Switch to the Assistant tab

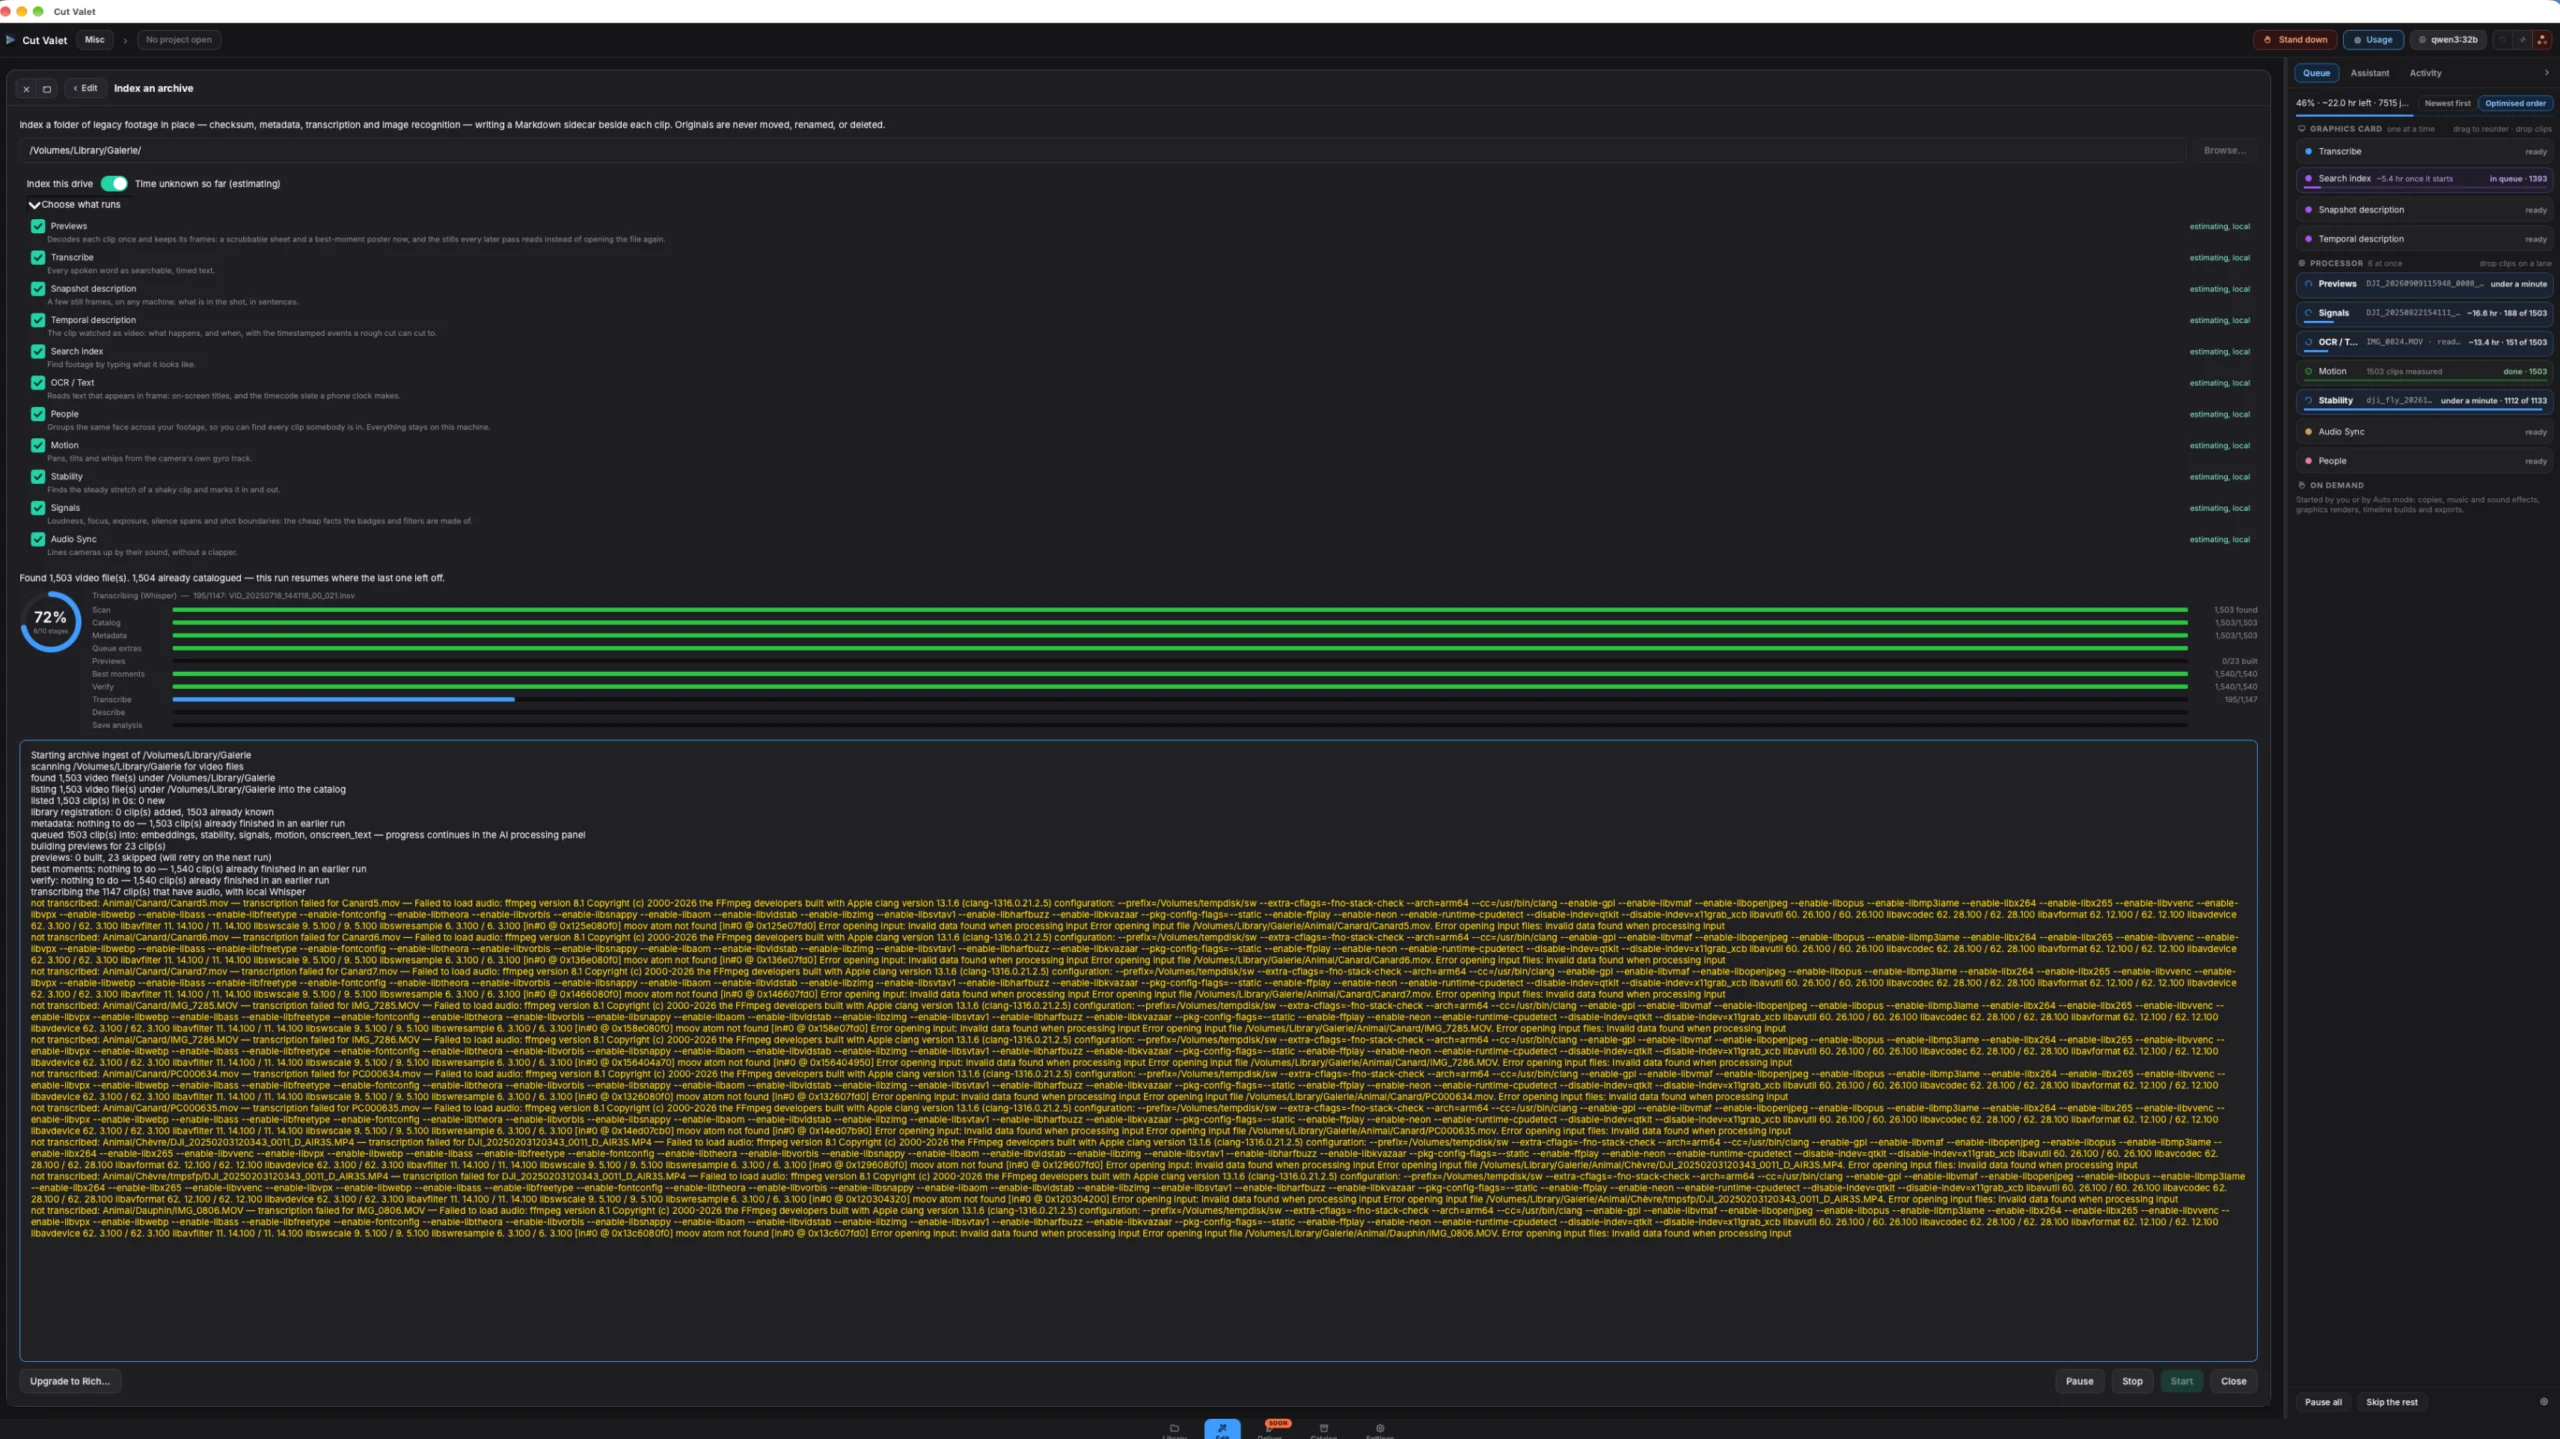(x=2369, y=73)
